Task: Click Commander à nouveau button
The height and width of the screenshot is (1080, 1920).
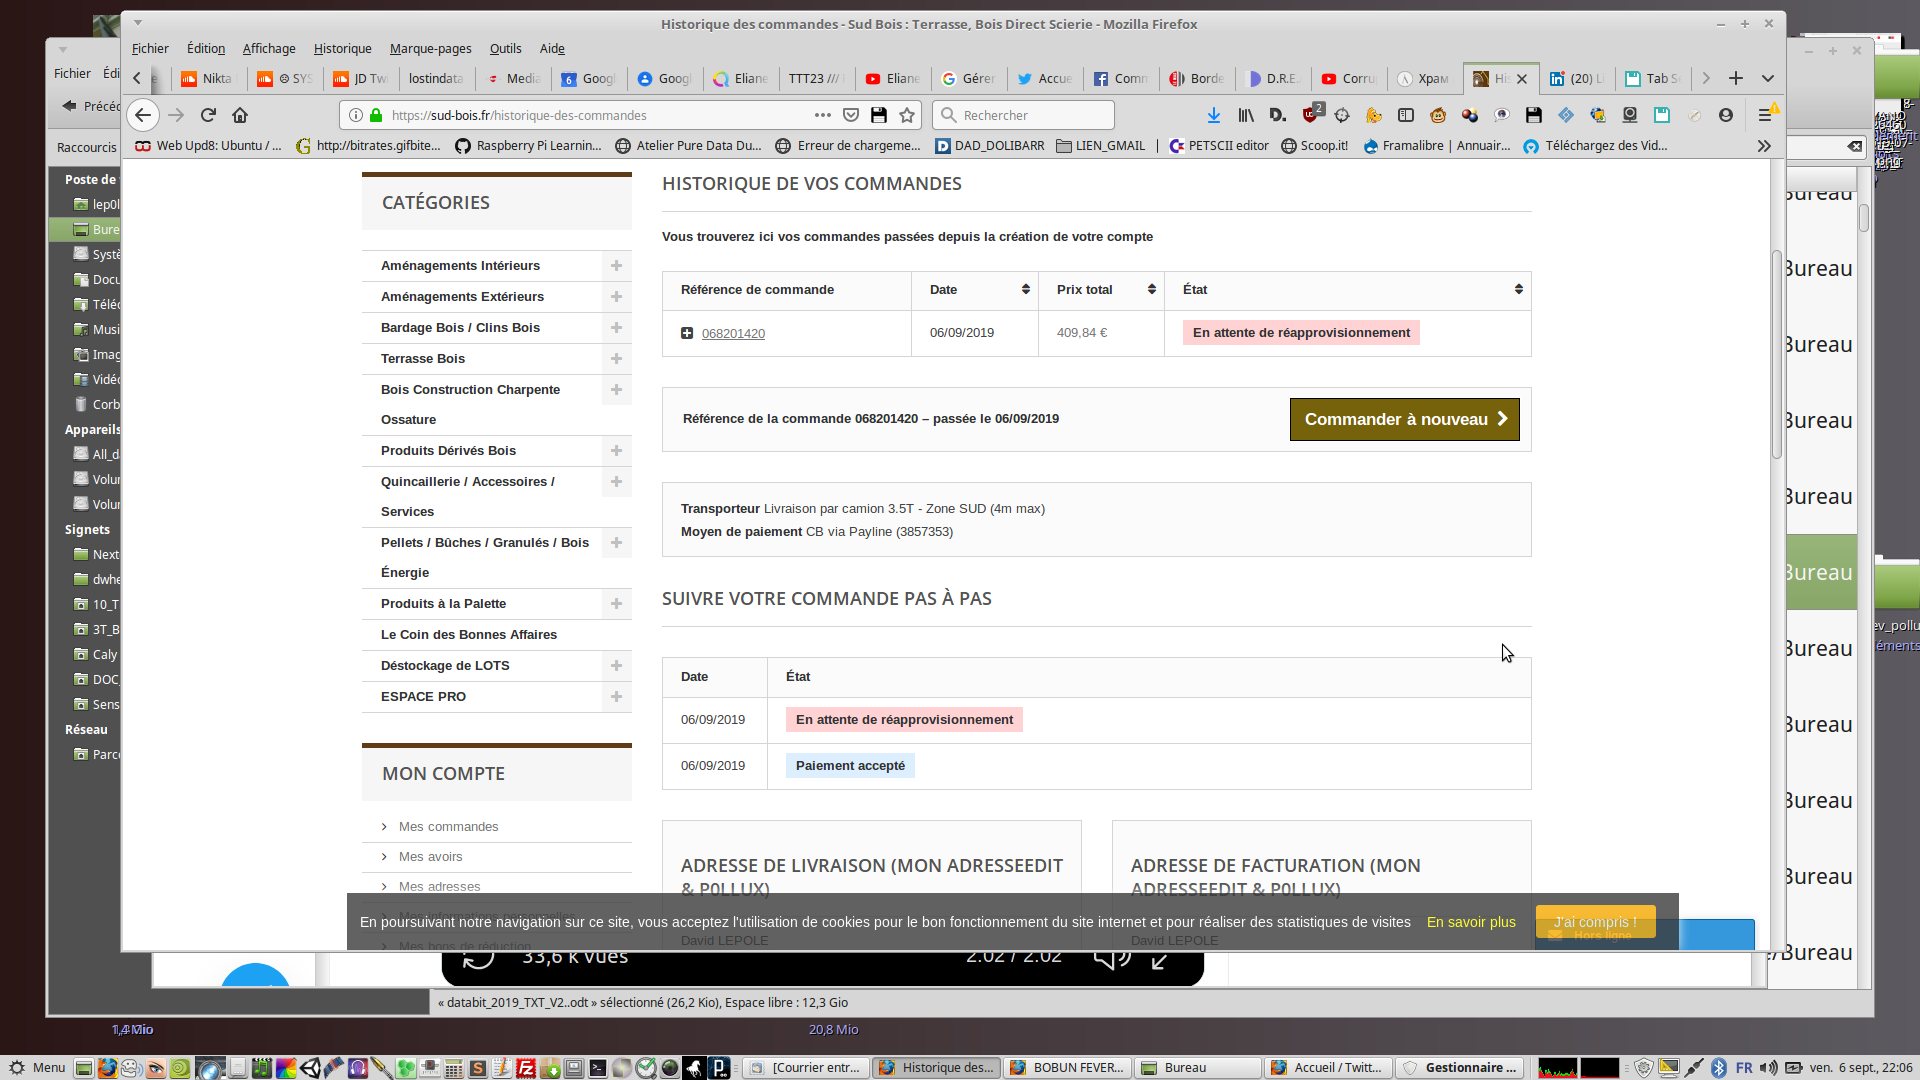Action: point(1404,419)
